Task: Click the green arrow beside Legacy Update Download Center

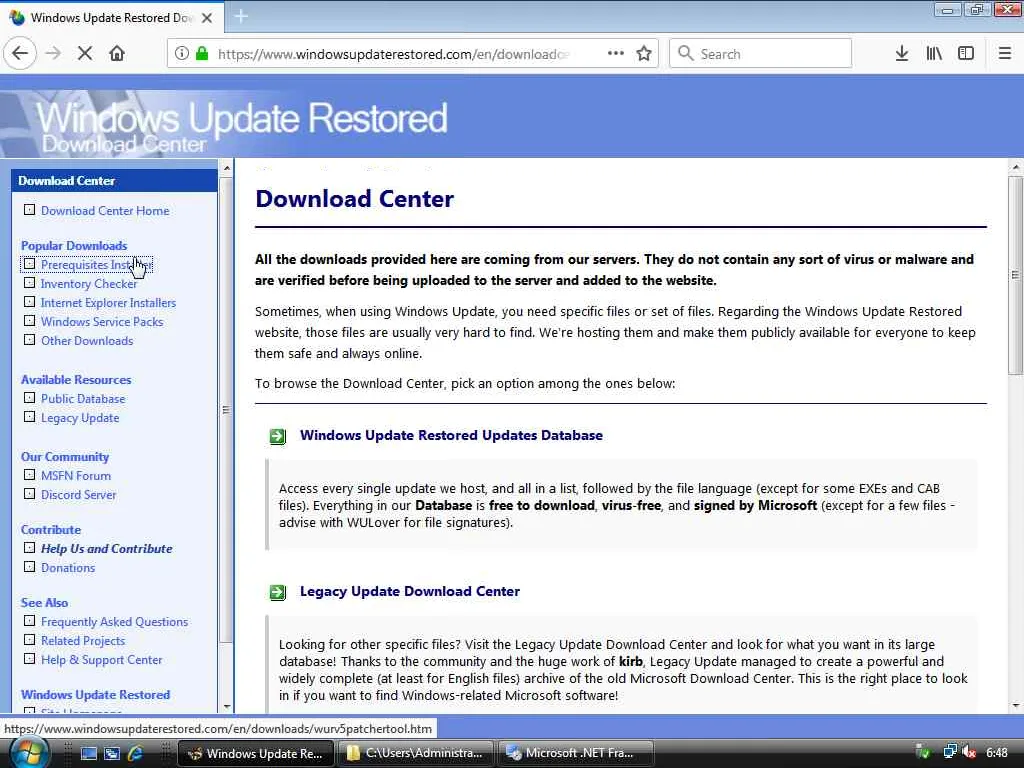Action: click(x=278, y=592)
